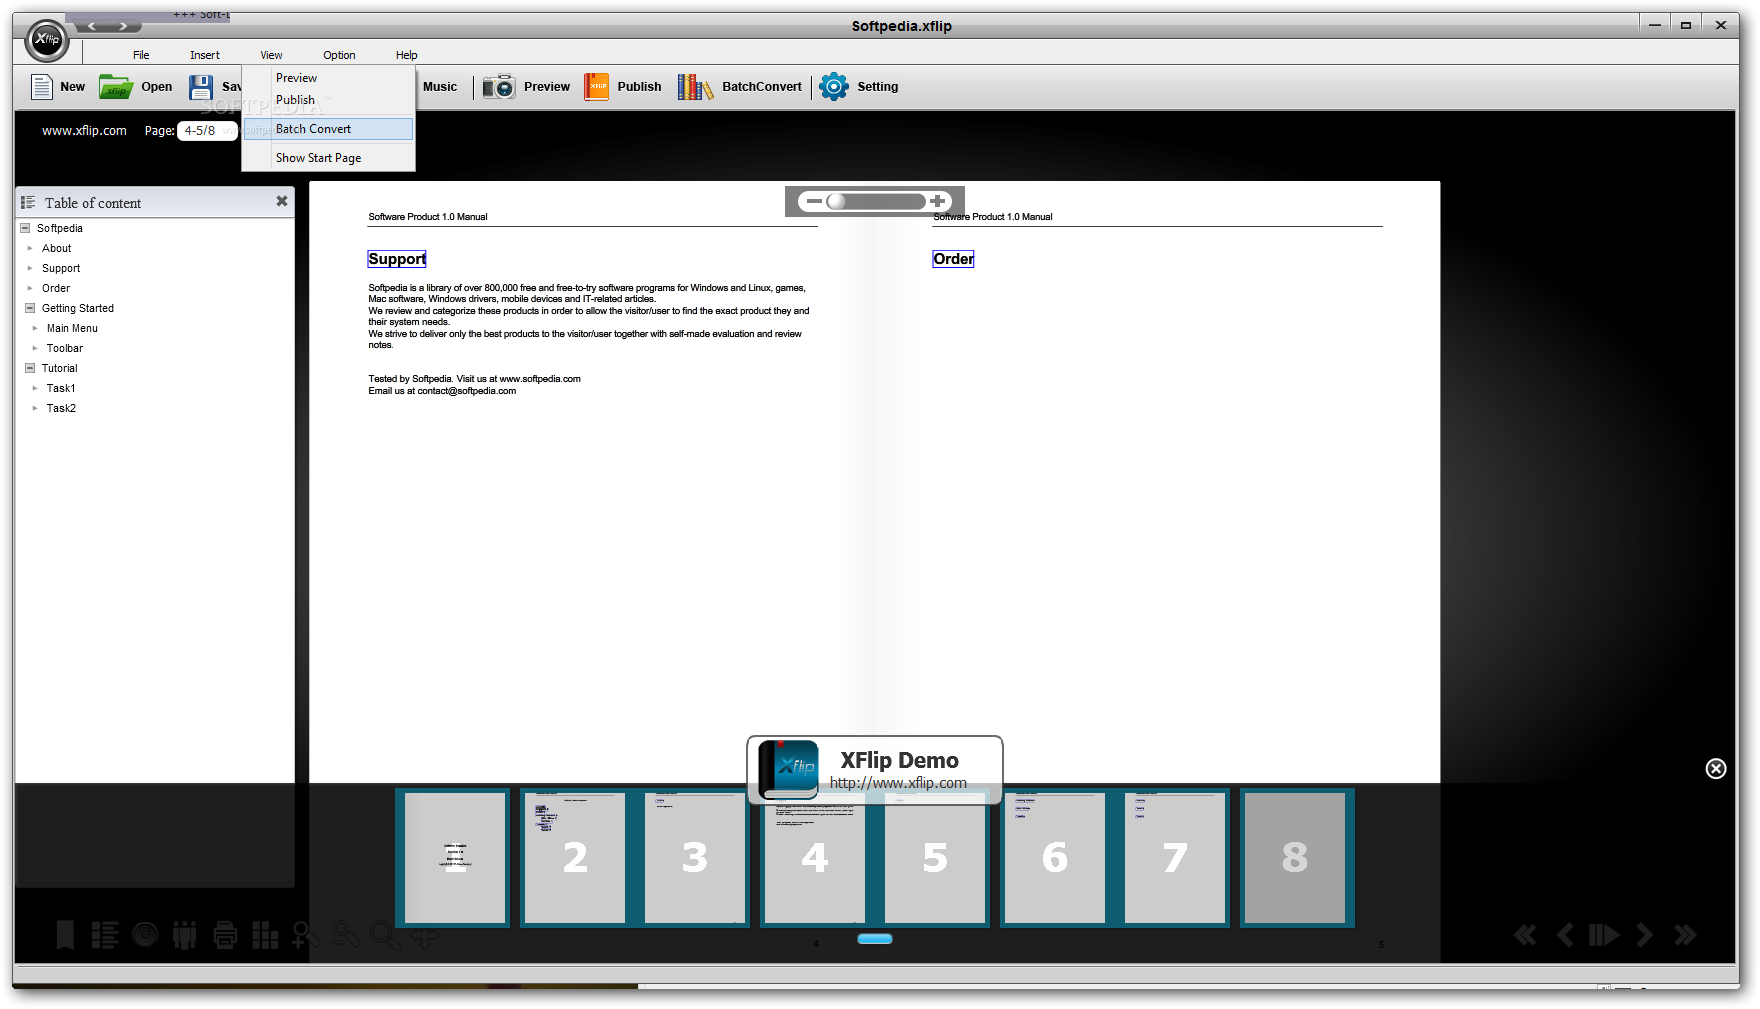Select Order in table of content

[56, 288]
